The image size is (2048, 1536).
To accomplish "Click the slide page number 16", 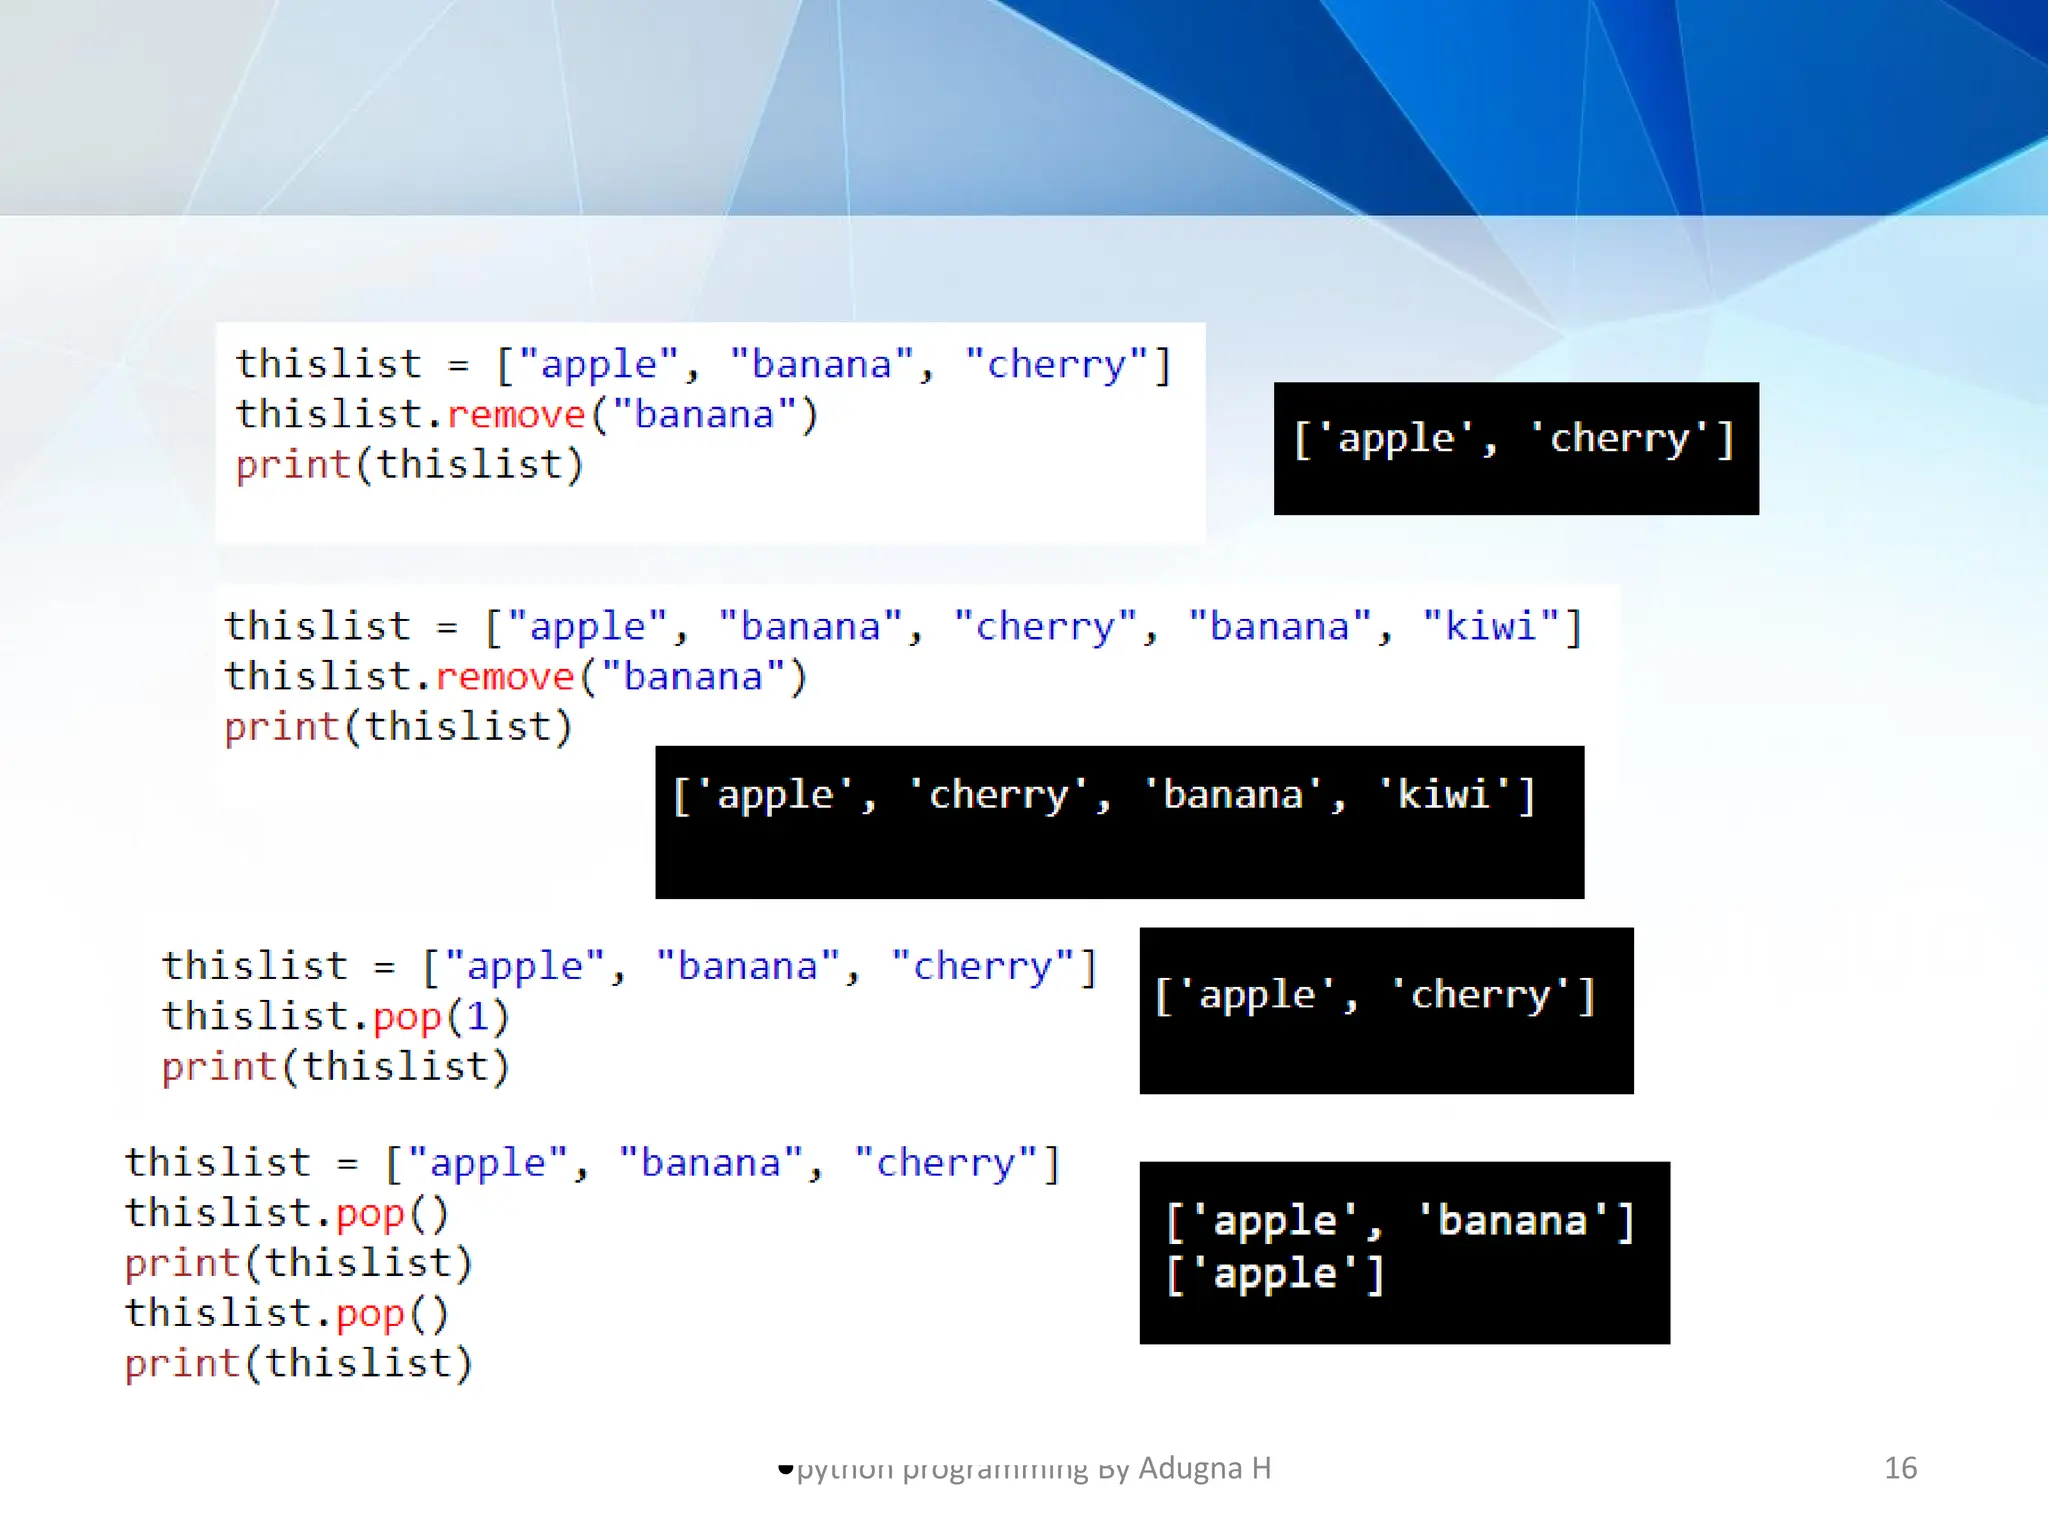I will [x=1900, y=1468].
